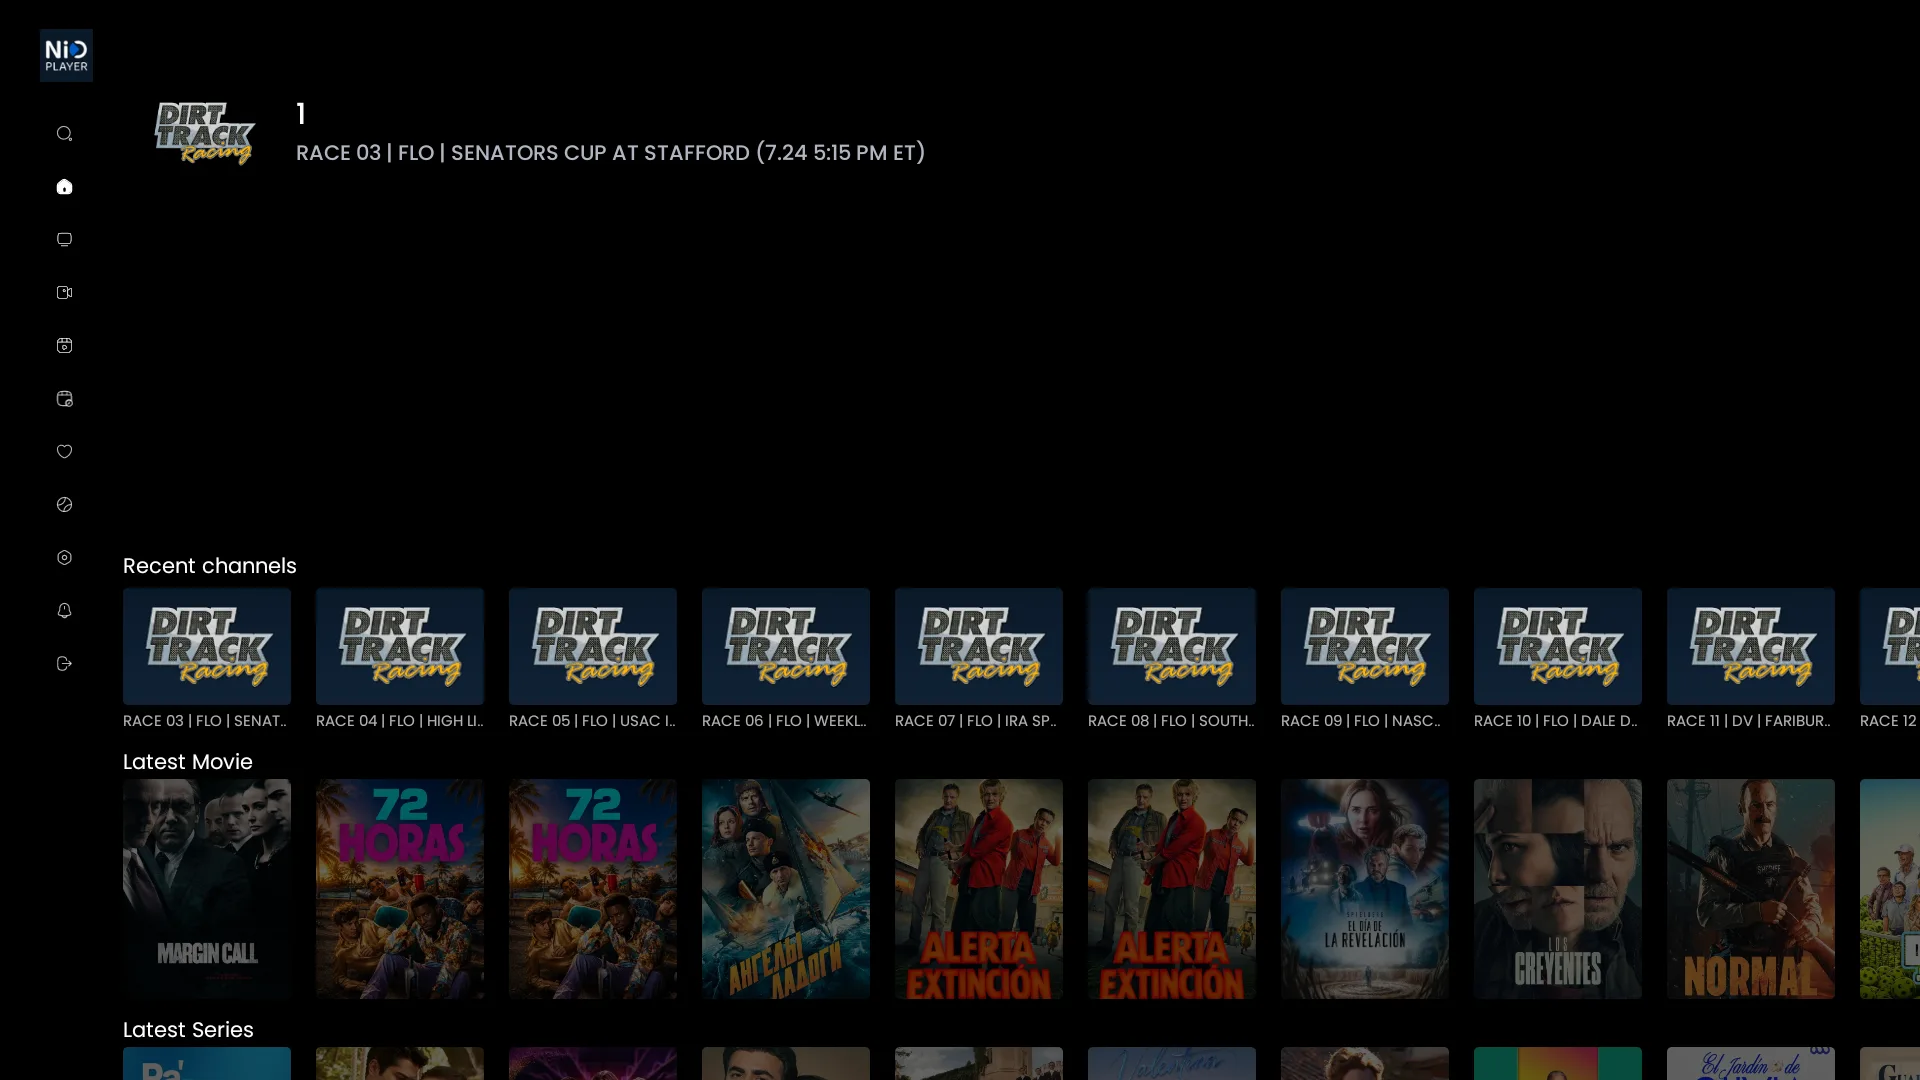Click the Nio Player logo
The width and height of the screenshot is (1920, 1080).
pos(66,55)
